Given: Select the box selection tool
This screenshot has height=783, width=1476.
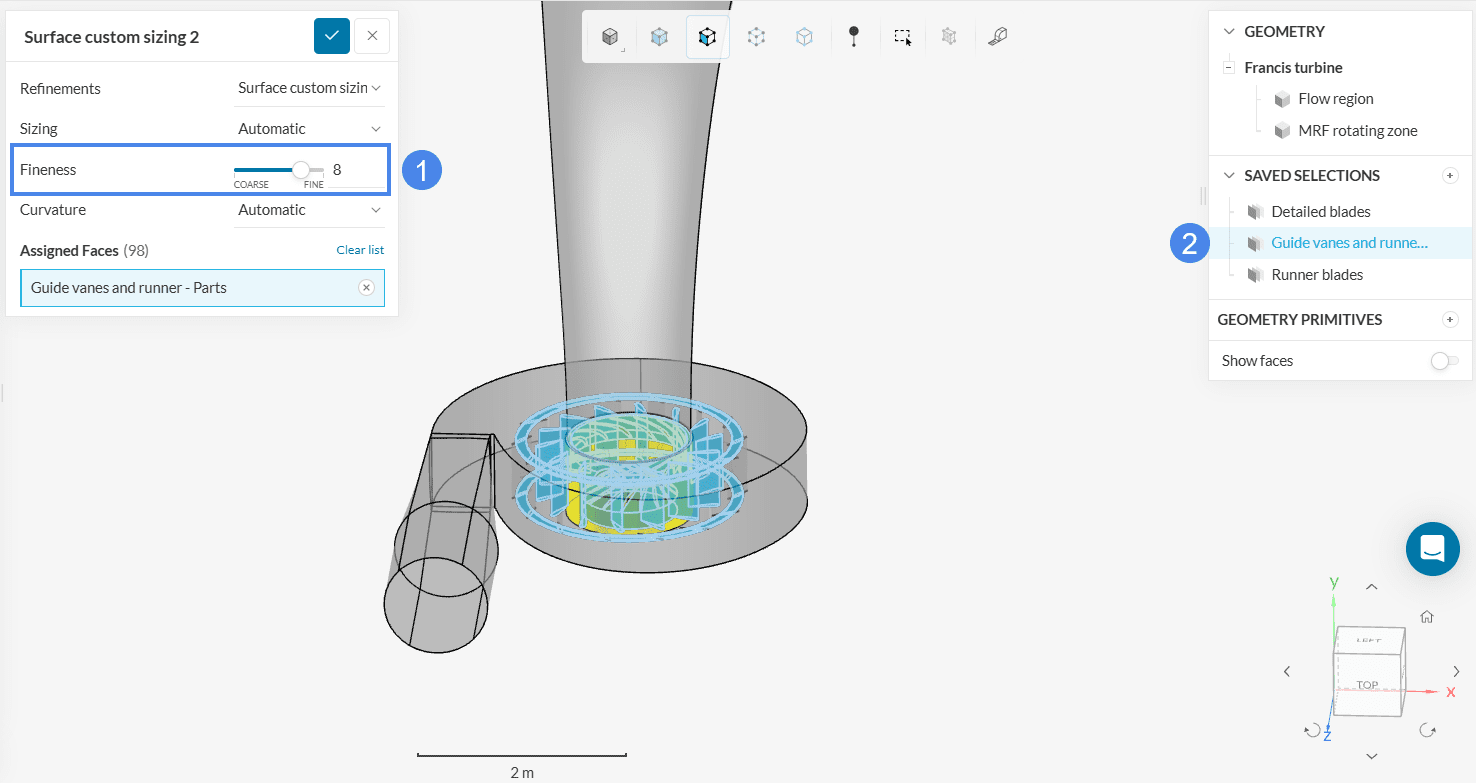Looking at the screenshot, I should (902, 37).
